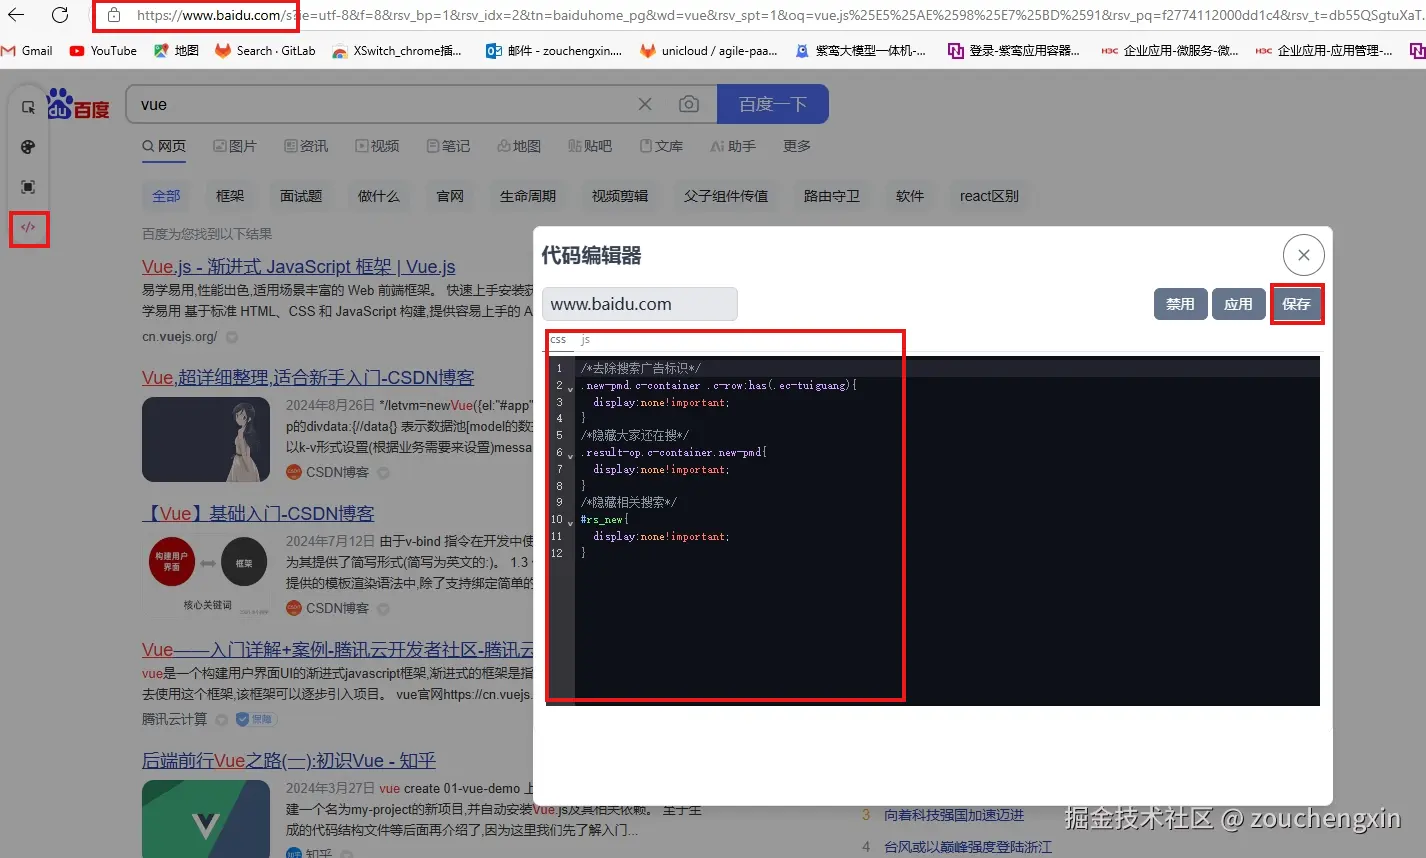Open the 地图 bookmark
1426x858 pixels.
coord(176,50)
